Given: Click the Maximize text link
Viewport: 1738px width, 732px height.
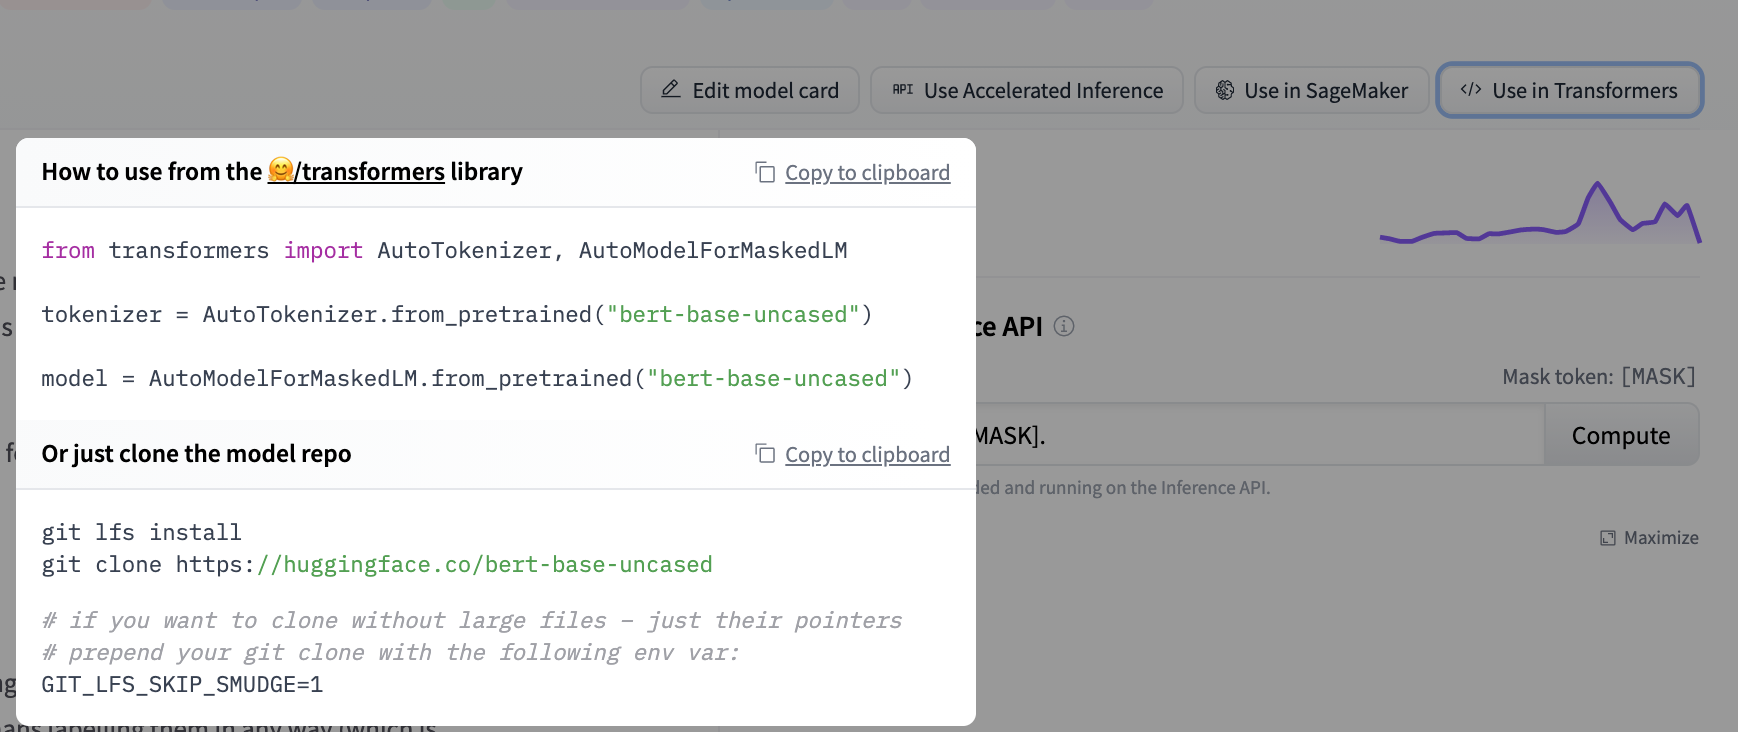Looking at the screenshot, I should [x=1661, y=538].
